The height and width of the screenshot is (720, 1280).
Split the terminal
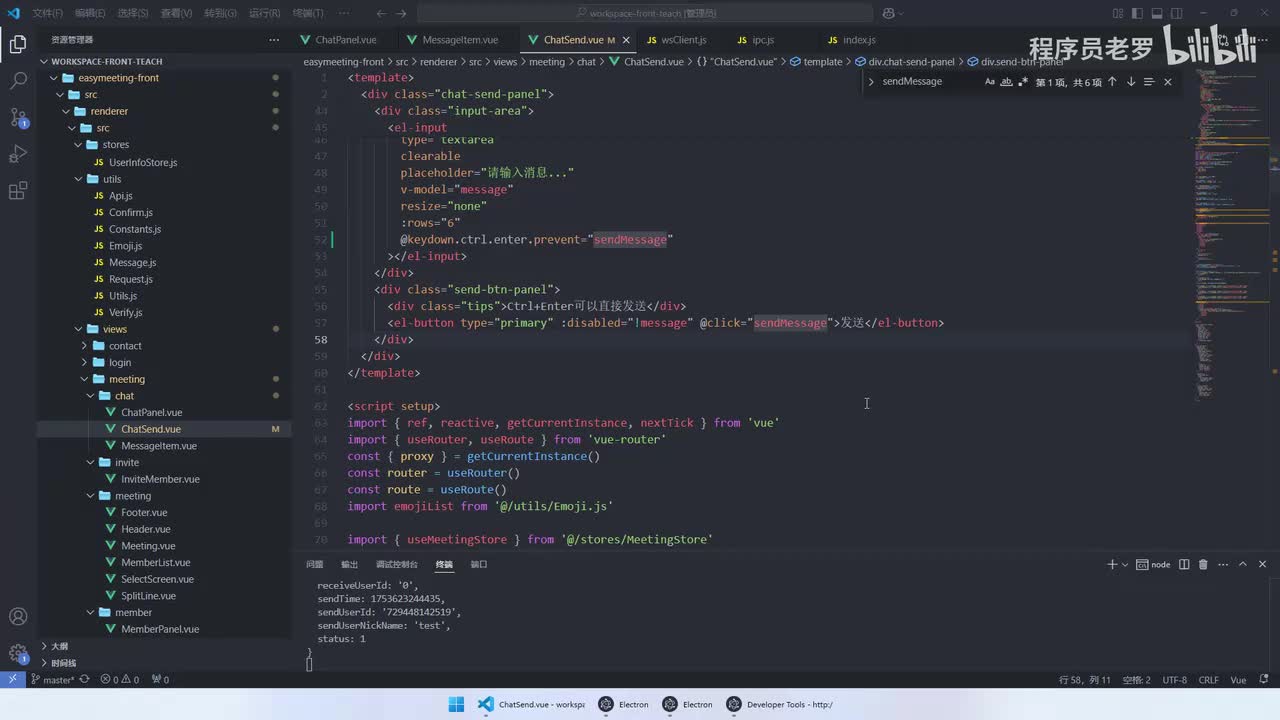click(x=1184, y=564)
